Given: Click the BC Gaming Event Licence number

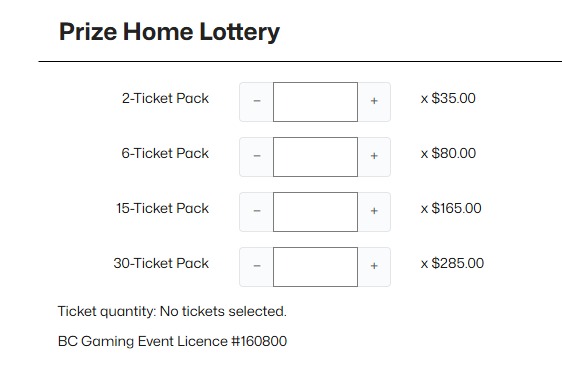Looking at the screenshot, I should pyautogui.click(x=172, y=341).
